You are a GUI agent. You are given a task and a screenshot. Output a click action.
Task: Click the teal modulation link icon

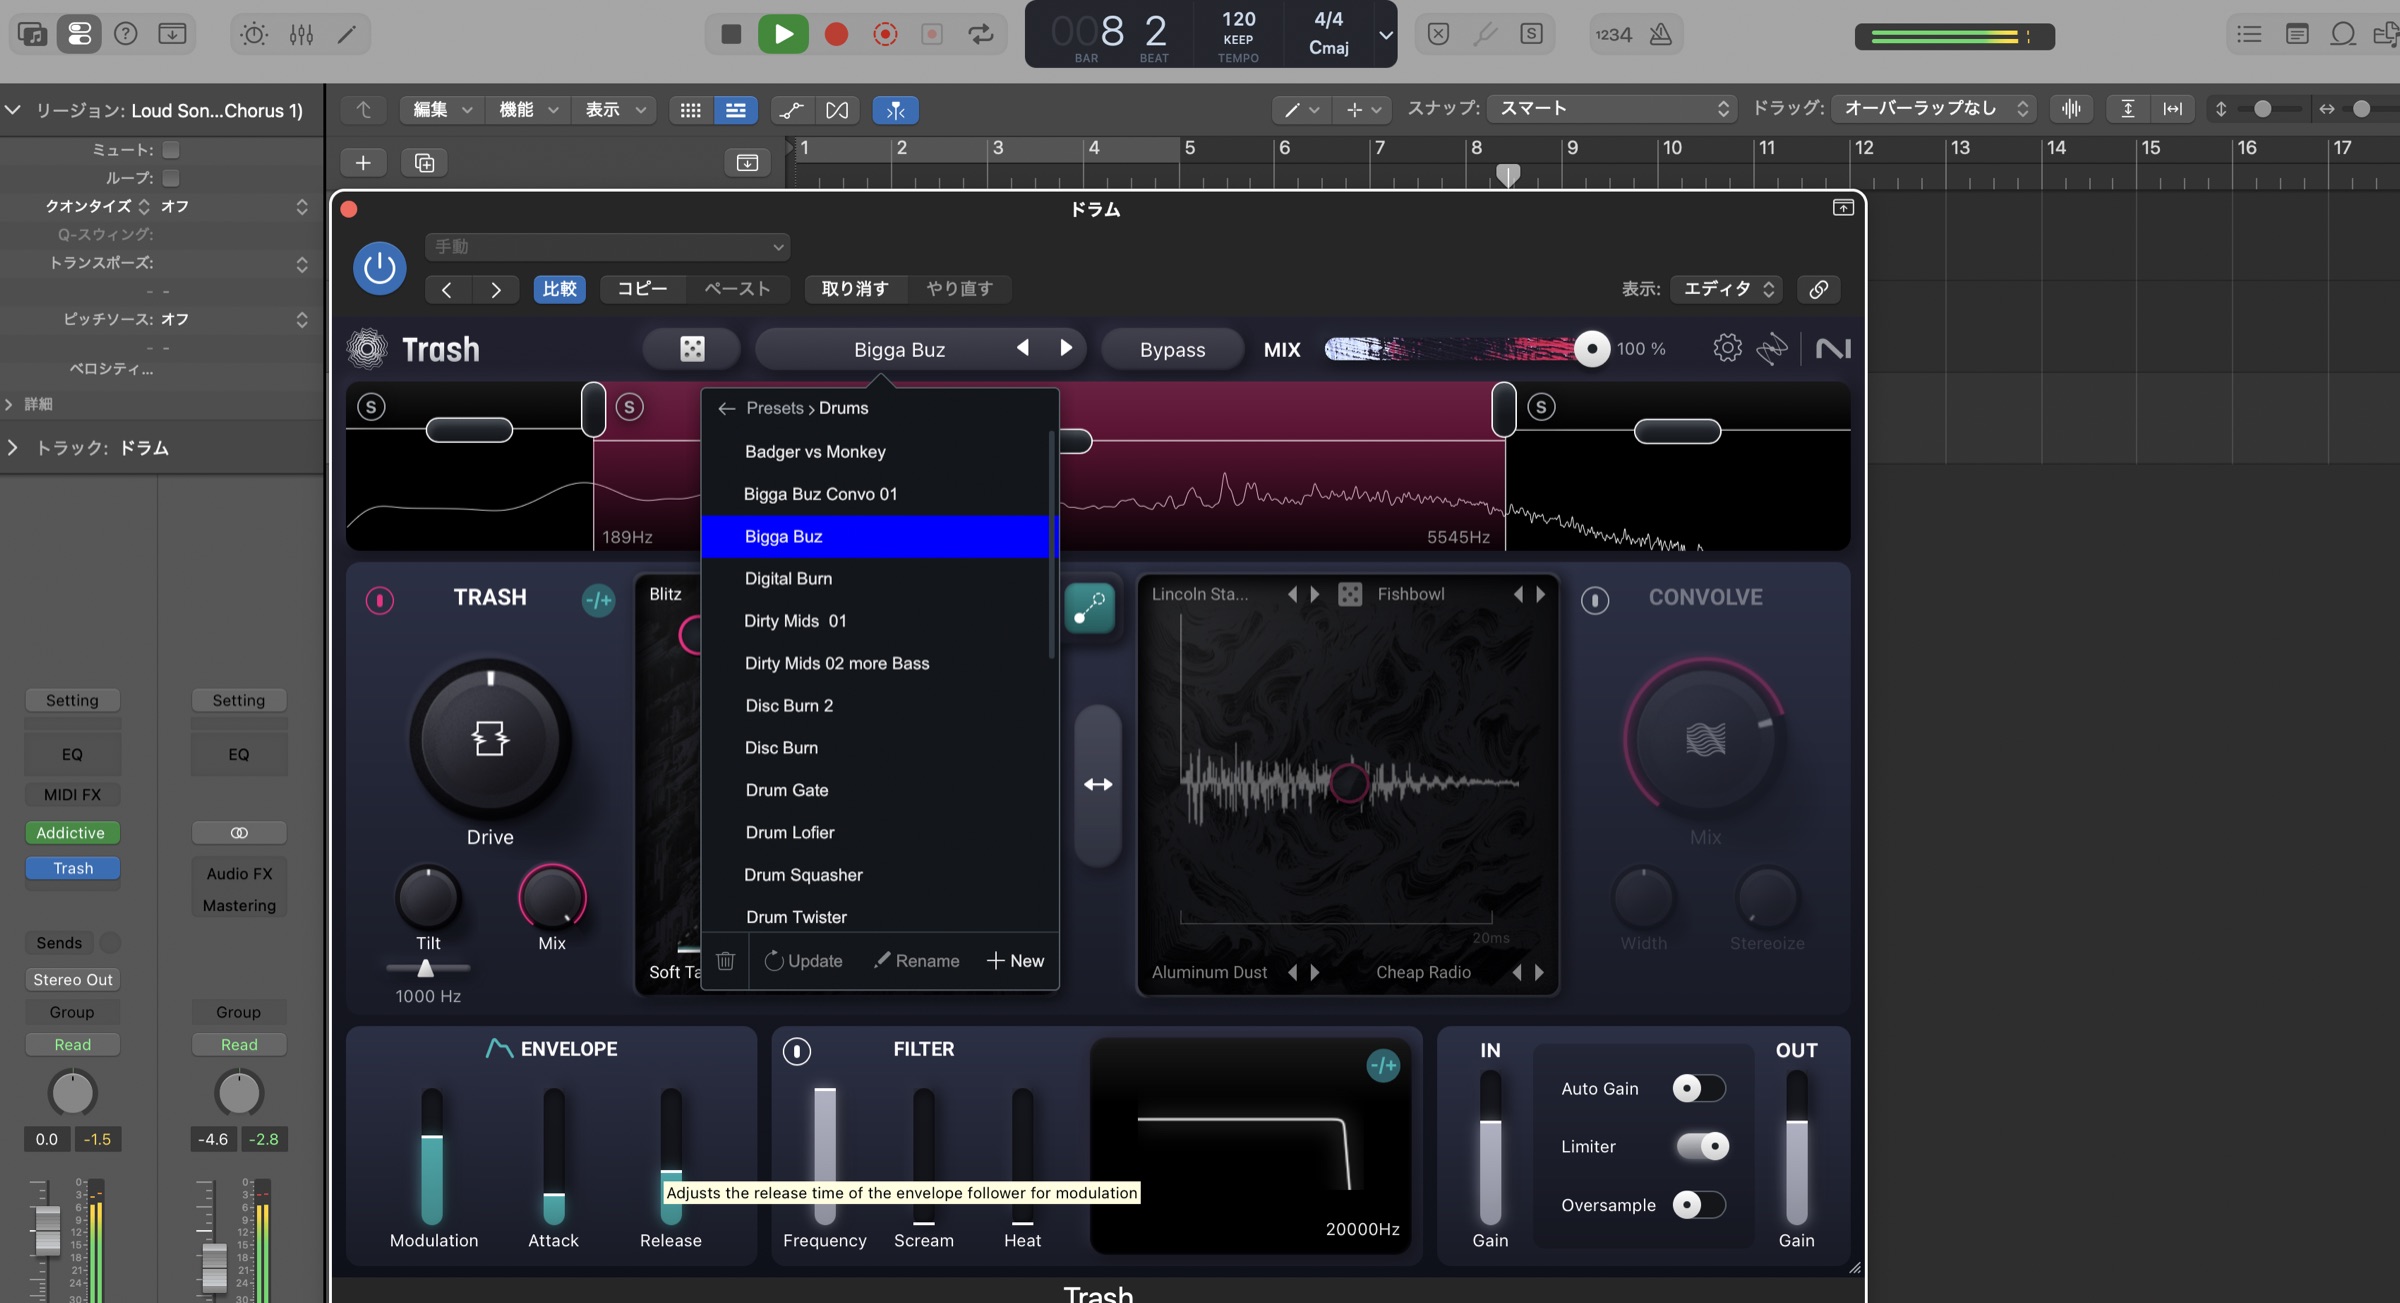1089,606
